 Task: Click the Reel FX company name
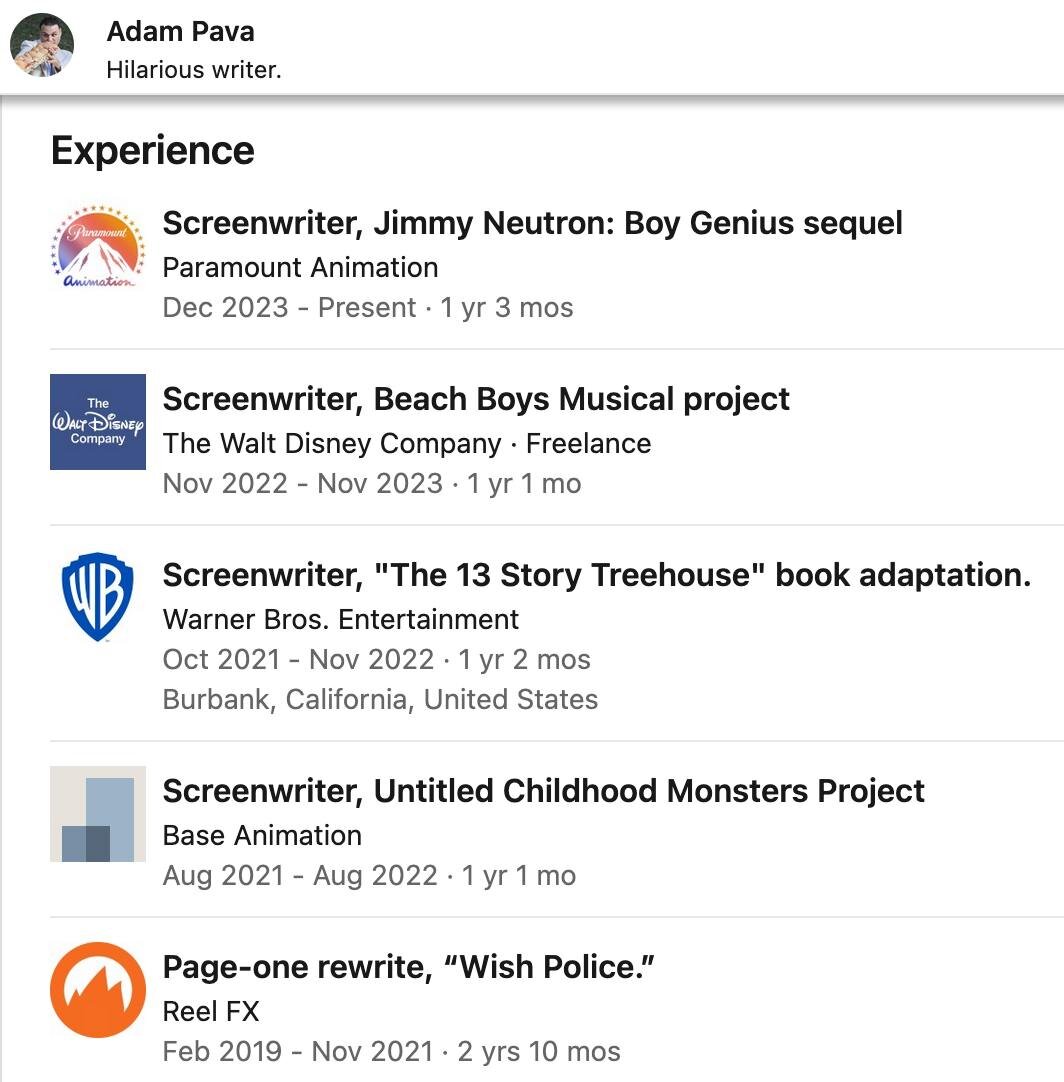pyautogui.click(x=210, y=1011)
